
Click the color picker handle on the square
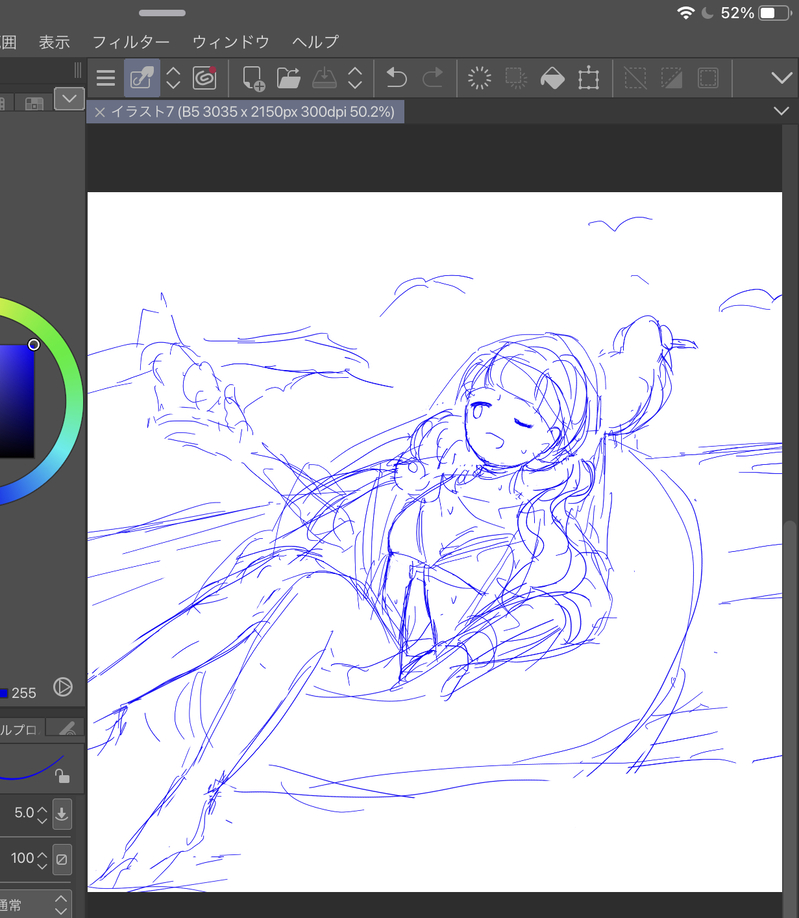pos(33,345)
